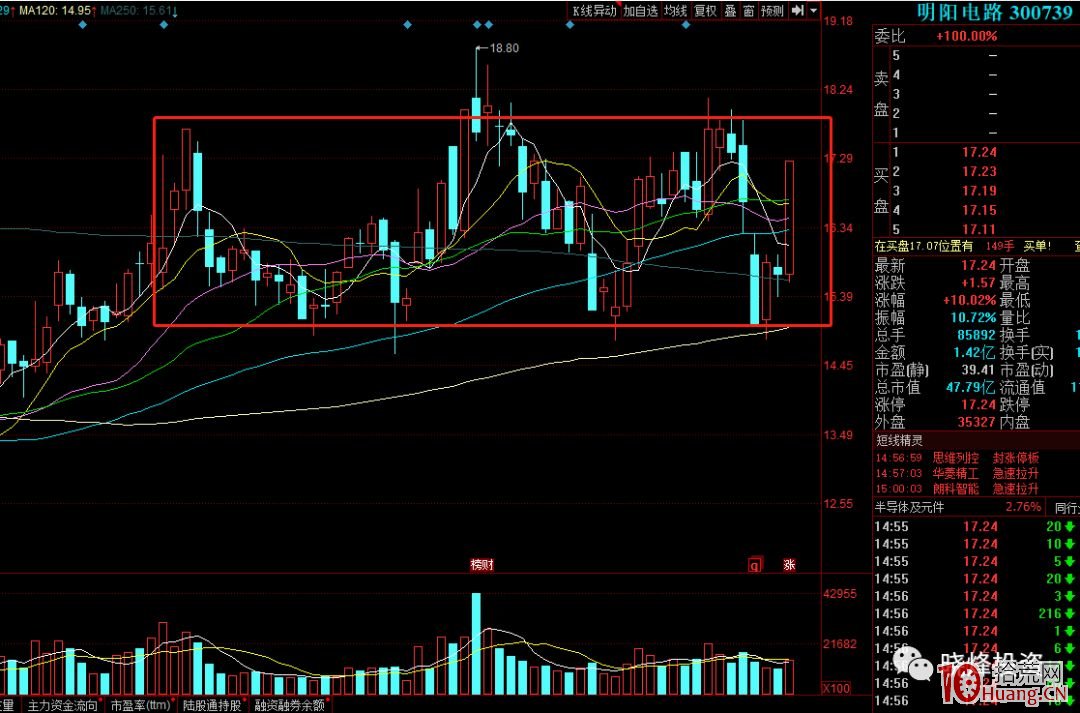The height and width of the screenshot is (713, 1080).
Task: Open the 预测 forecast button
Action: [x=773, y=11]
